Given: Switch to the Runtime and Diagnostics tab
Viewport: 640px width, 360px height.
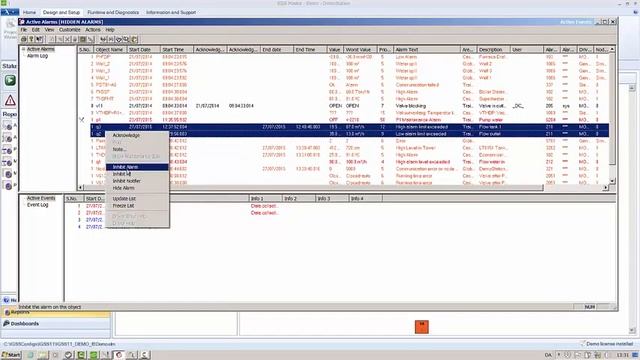Looking at the screenshot, I should 113,13.
